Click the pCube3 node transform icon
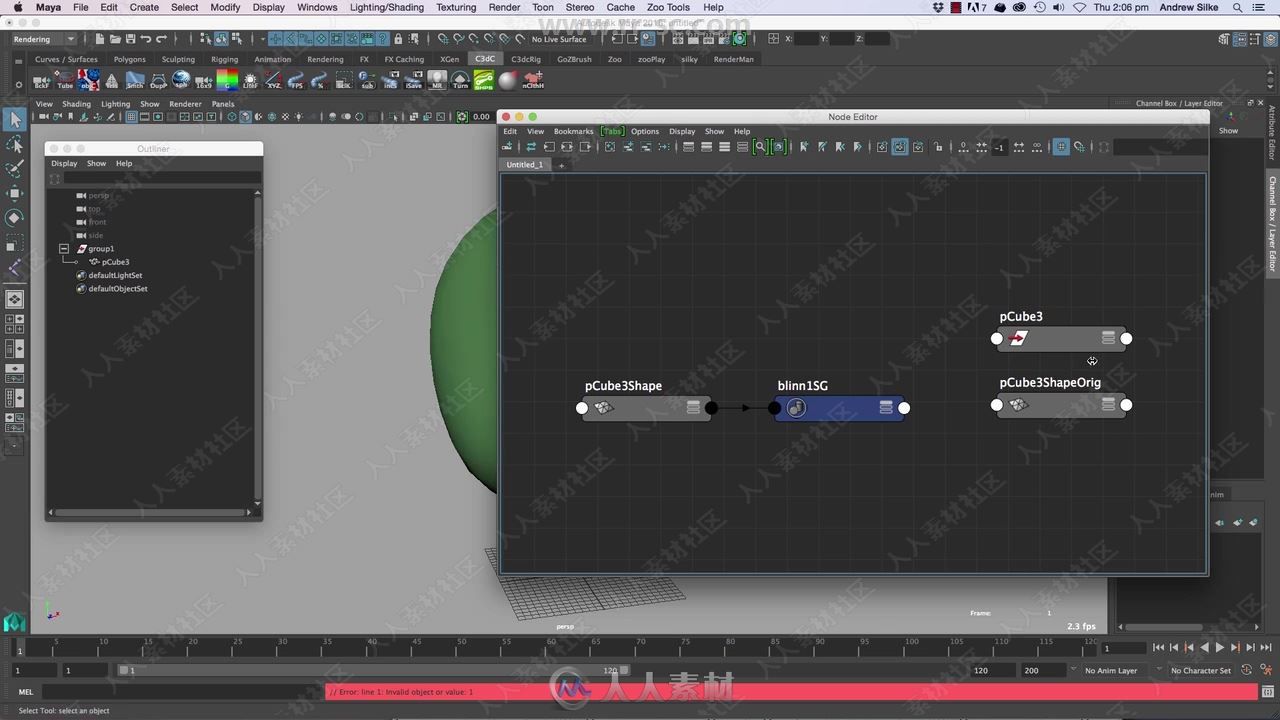The height and width of the screenshot is (720, 1280). (1018, 338)
